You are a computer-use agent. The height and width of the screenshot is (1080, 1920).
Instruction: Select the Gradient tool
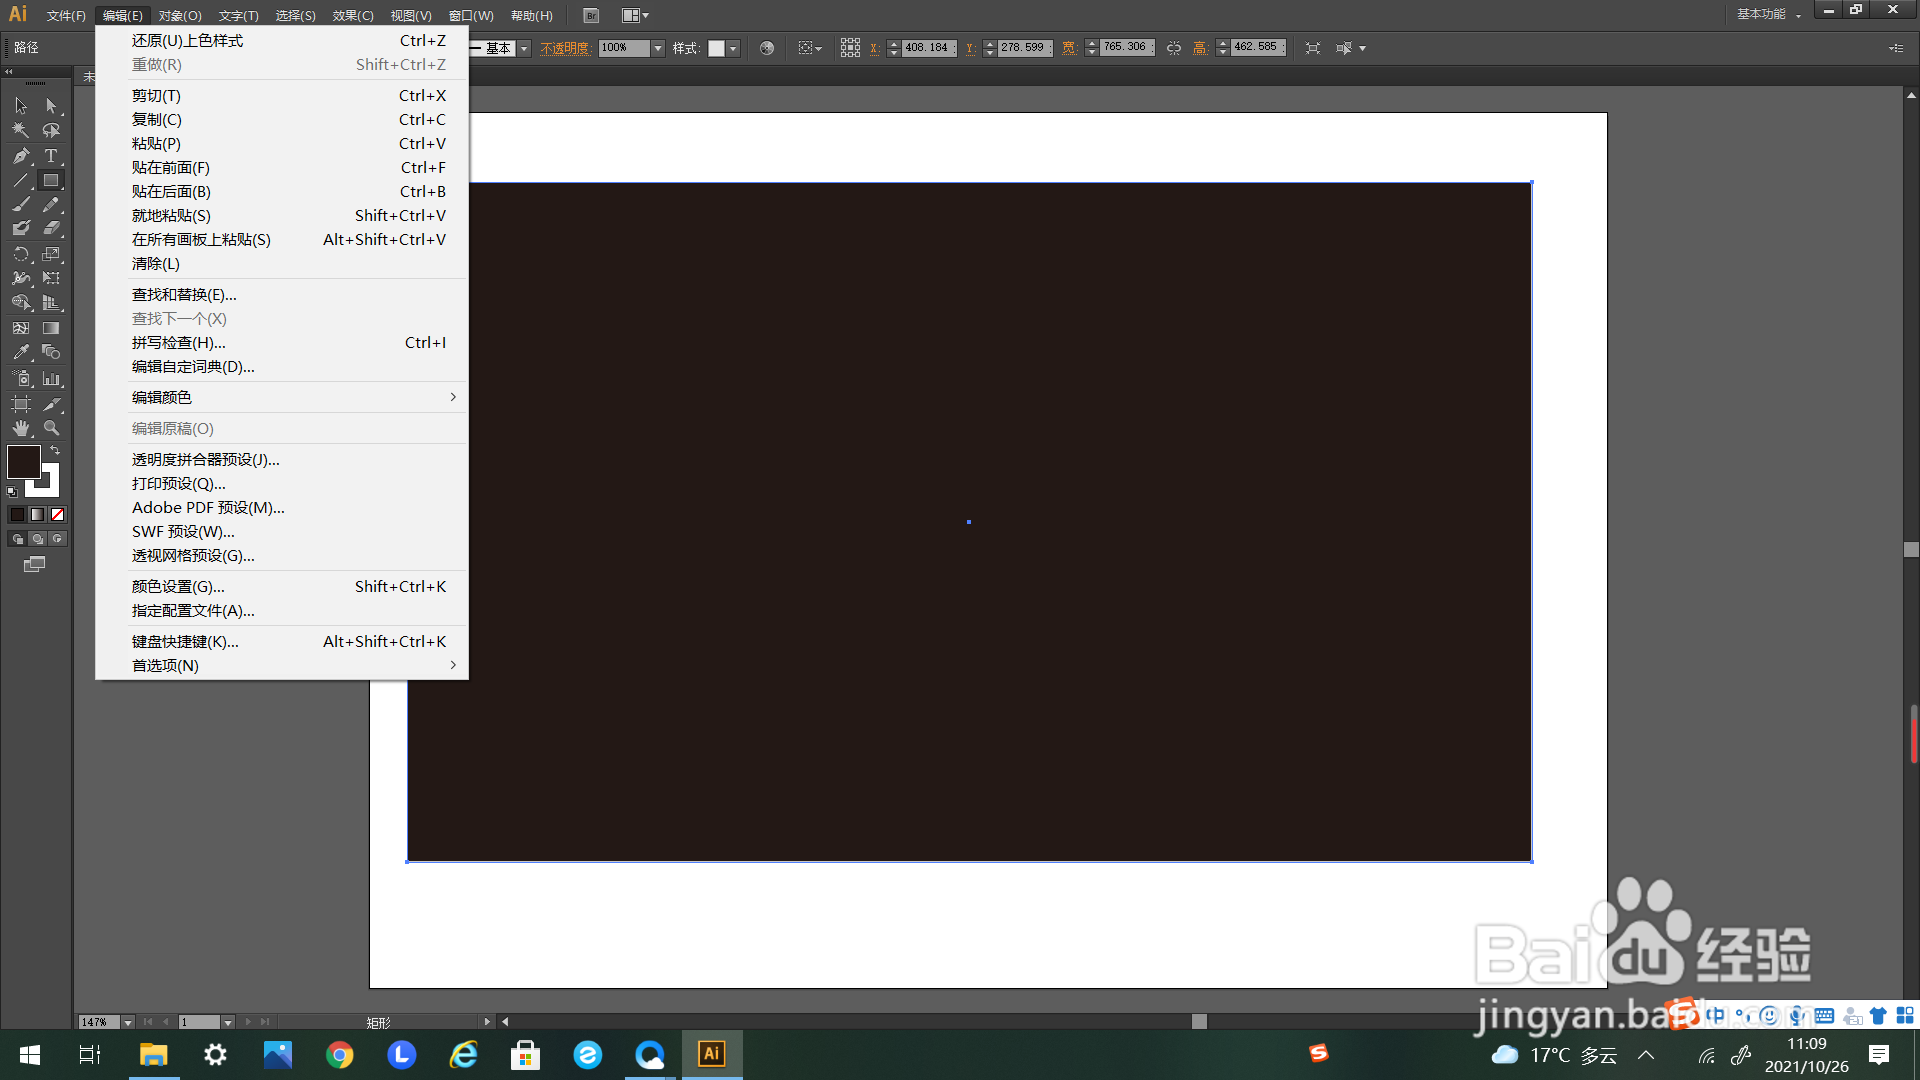(x=51, y=328)
